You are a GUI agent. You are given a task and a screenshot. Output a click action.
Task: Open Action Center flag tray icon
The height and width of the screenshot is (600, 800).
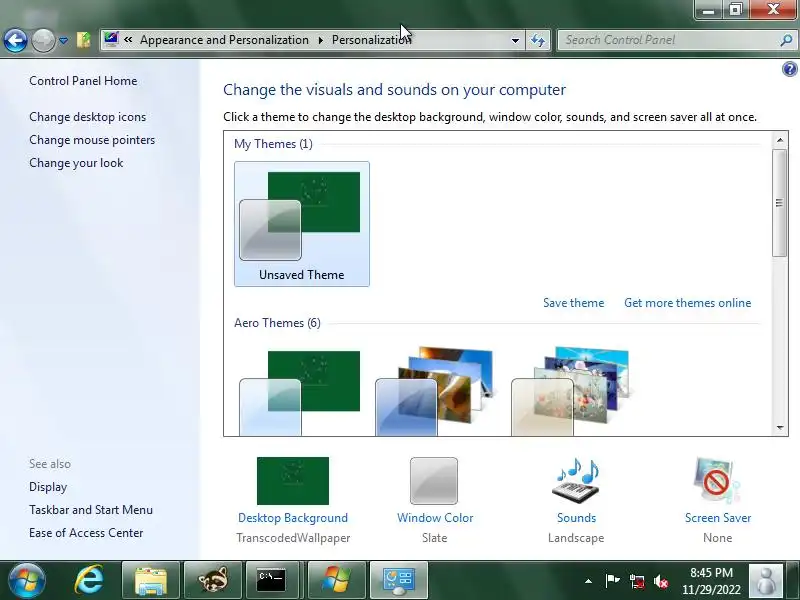point(612,581)
